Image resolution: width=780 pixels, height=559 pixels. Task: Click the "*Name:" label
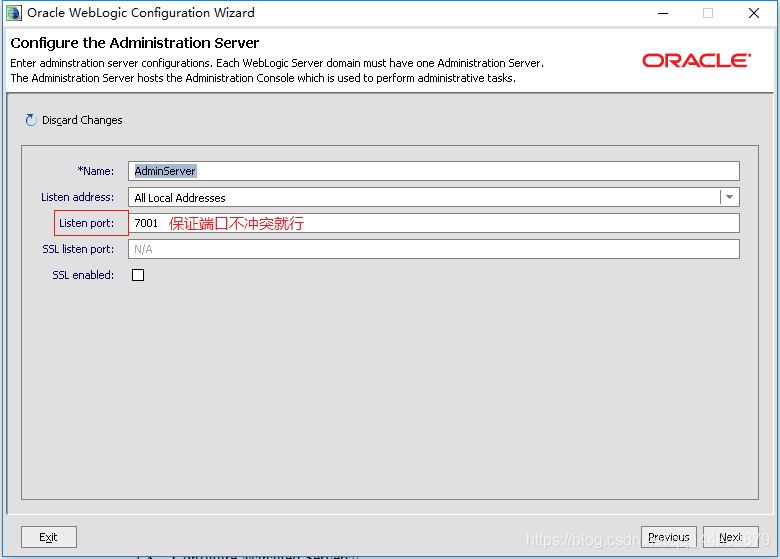point(96,171)
